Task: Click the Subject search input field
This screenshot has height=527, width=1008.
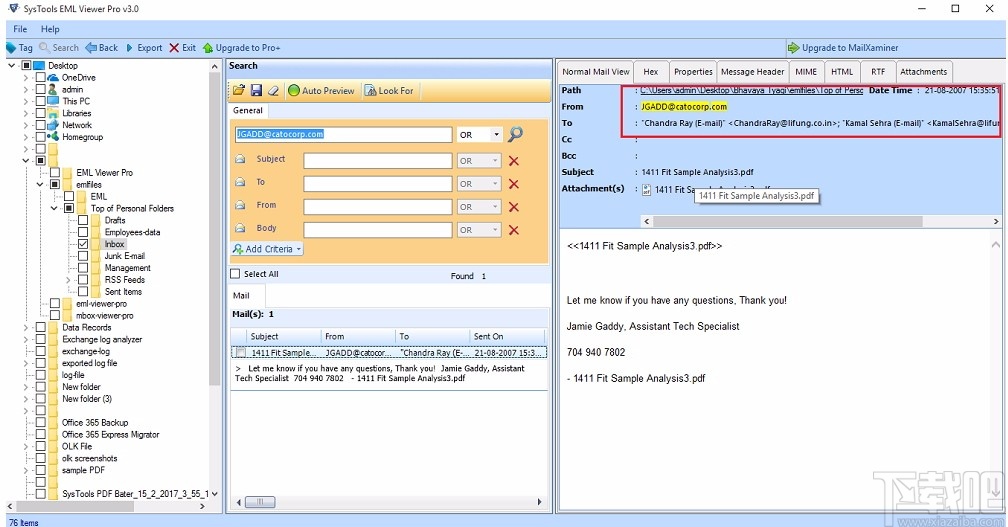Action: [377, 161]
